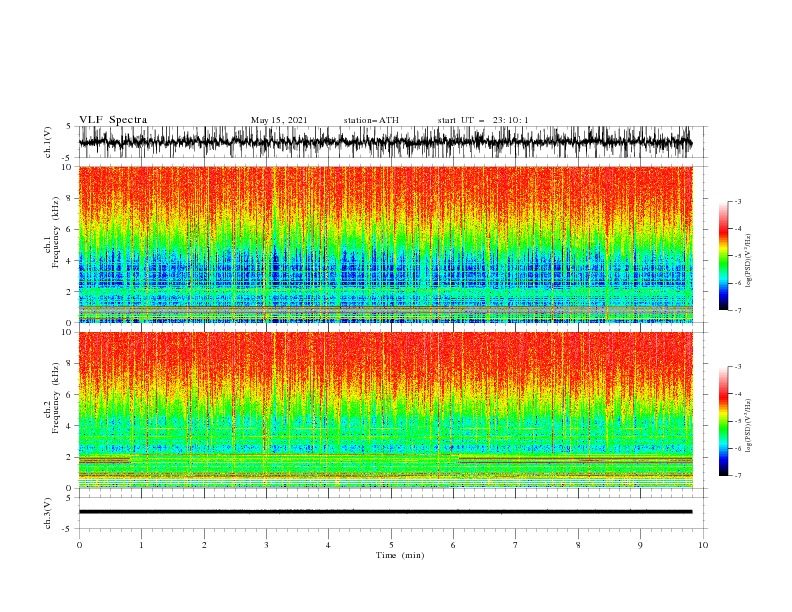Click time axis tick label "7"
Screen dimensions: 792x612
[516, 545]
